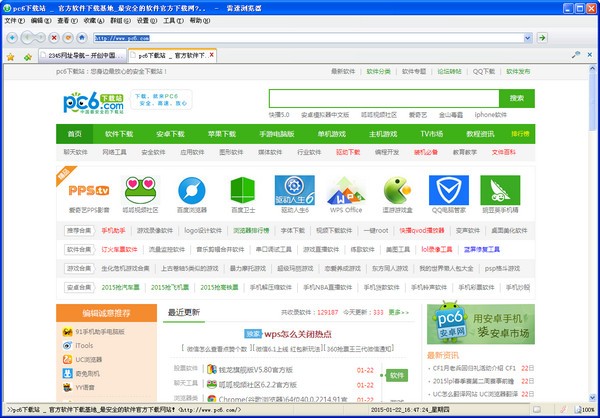
Task: Open 排行榜 in the navigation bar
Action: coord(520,134)
